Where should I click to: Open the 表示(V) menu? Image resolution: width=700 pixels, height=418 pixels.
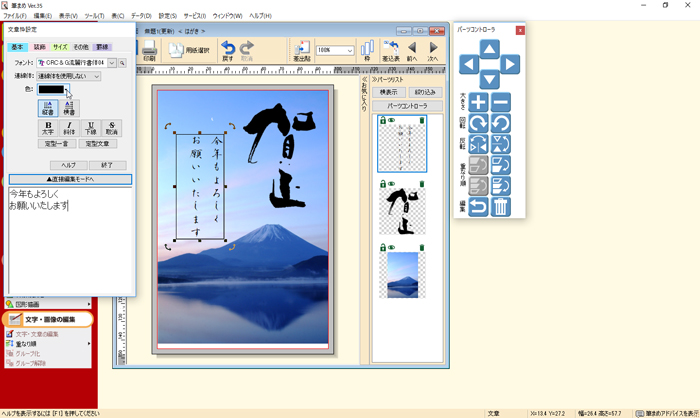(x=68, y=16)
